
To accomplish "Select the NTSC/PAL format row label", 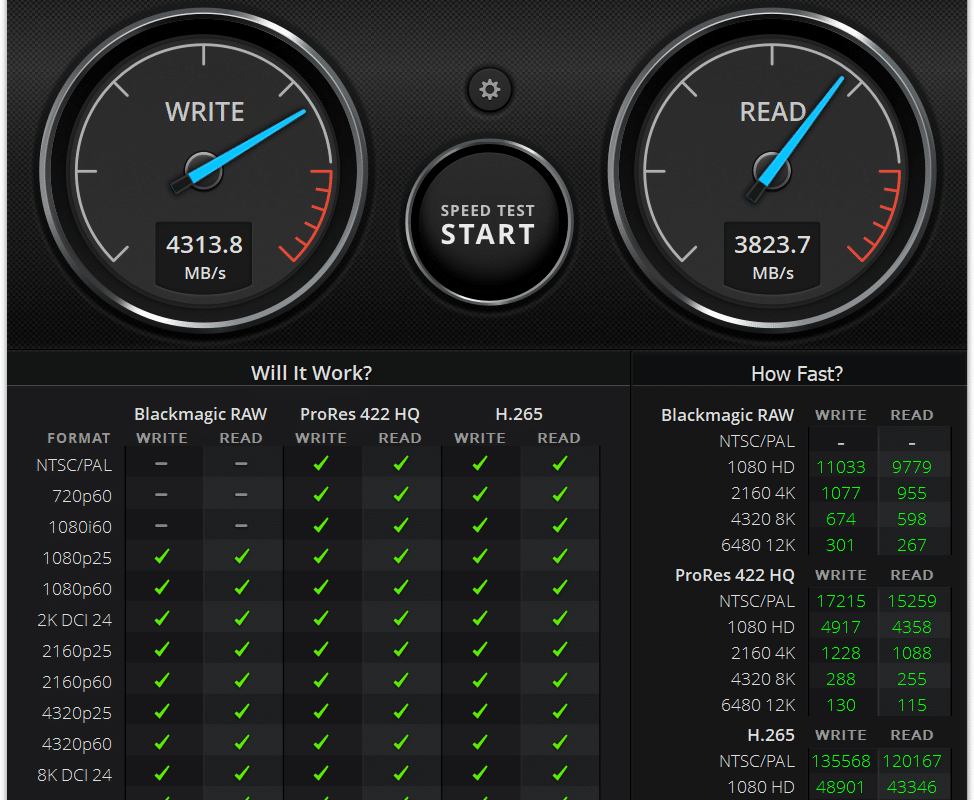I will [x=74, y=465].
